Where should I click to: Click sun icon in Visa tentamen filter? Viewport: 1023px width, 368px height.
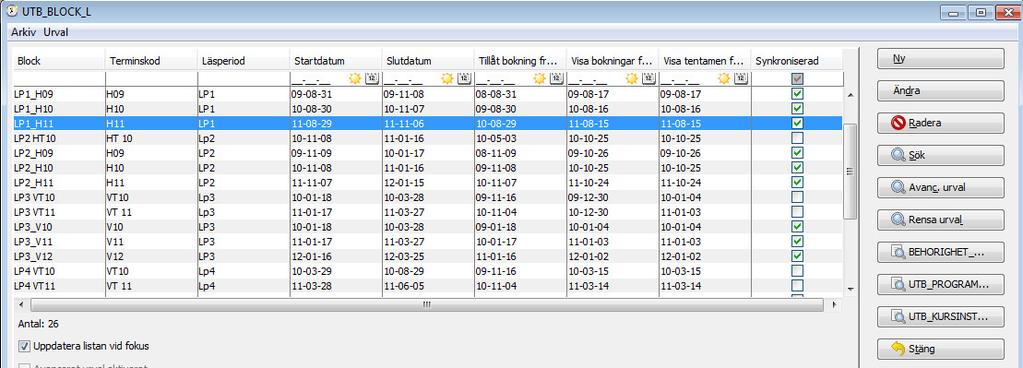(x=724, y=79)
